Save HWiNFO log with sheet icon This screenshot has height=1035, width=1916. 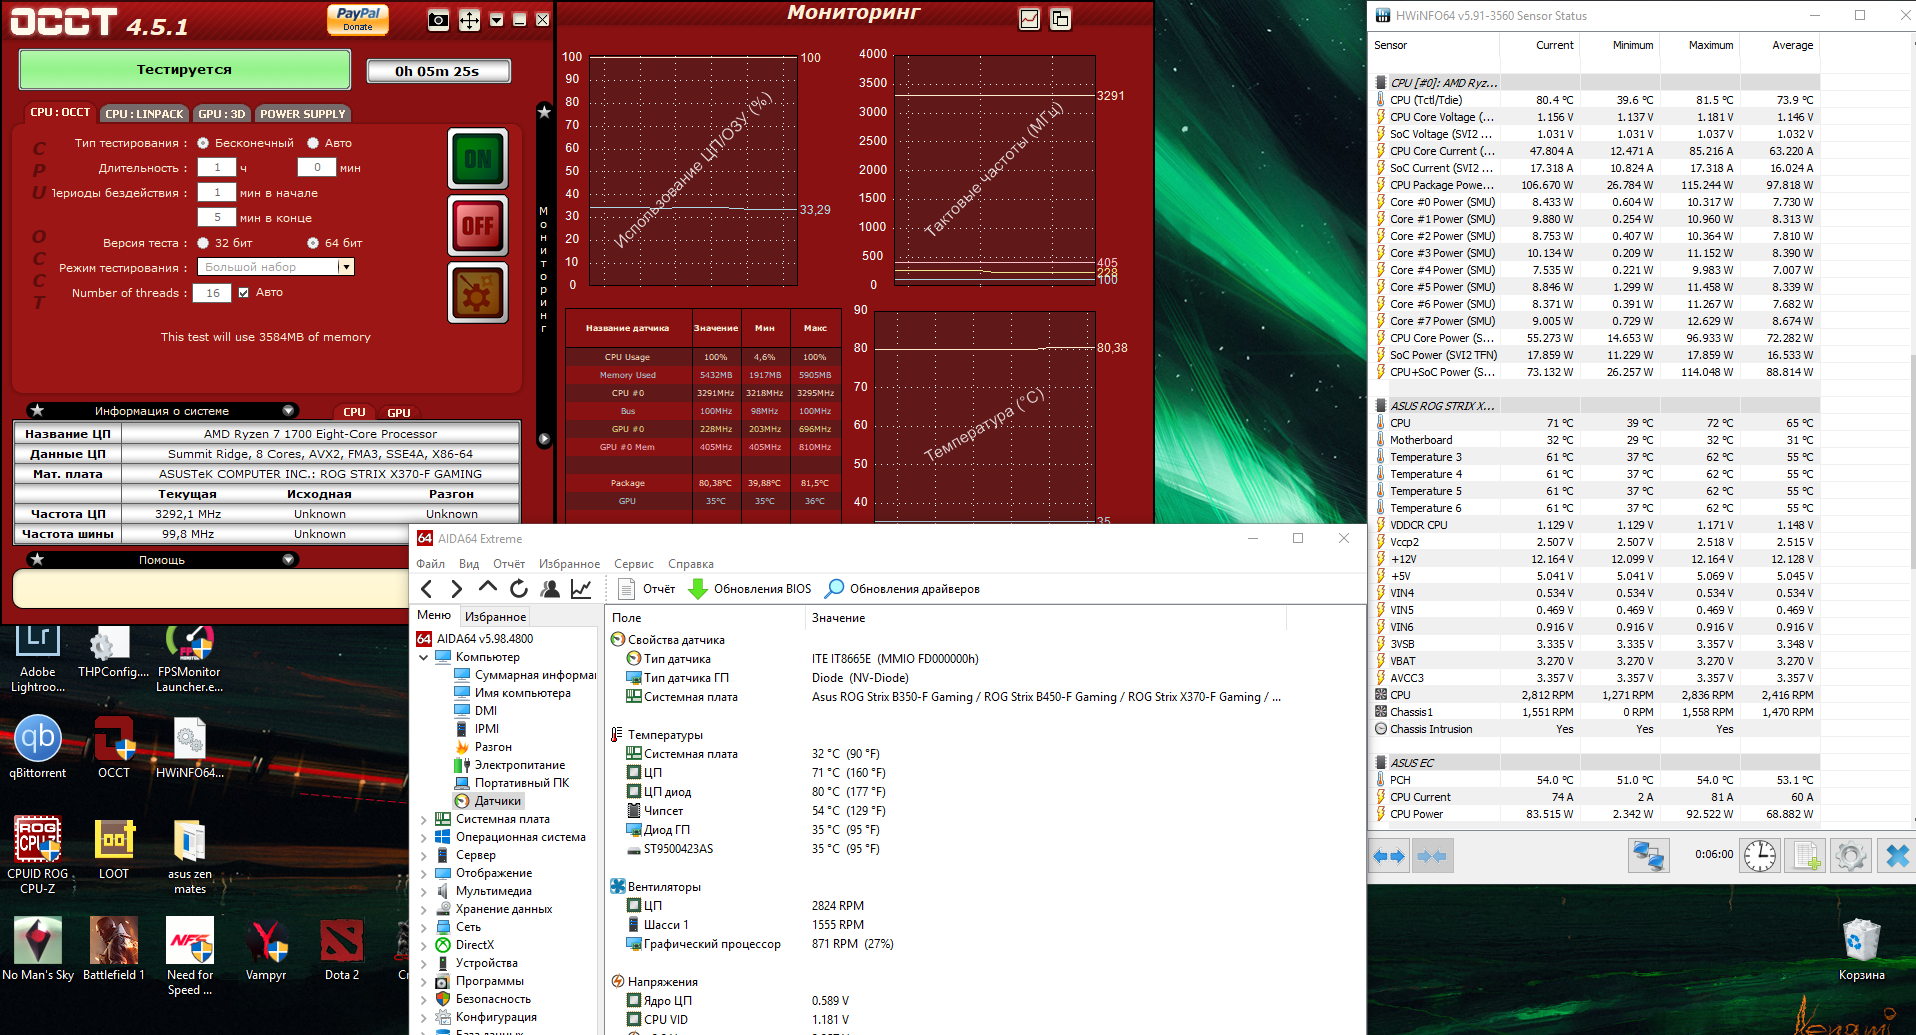[x=1806, y=856]
